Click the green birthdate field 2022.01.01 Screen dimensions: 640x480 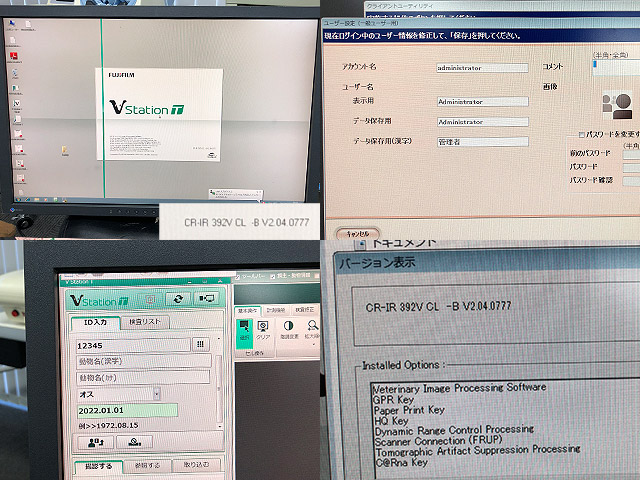click(x=127, y=410)
